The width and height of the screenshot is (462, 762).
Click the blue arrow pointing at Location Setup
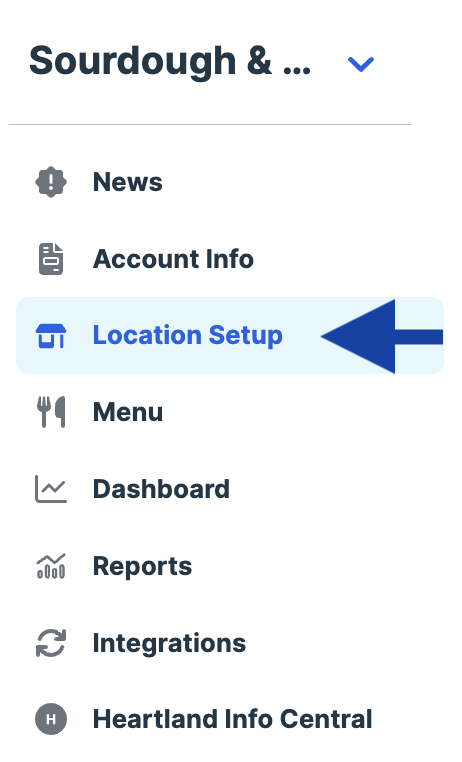click(x=382, y=336)
